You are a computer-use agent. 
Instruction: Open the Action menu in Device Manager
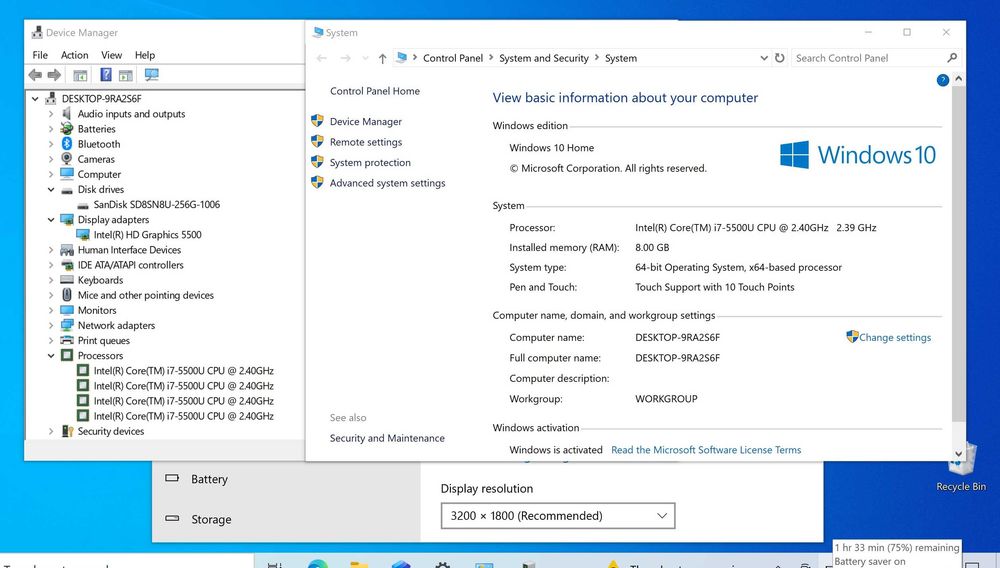click(x=75, y=55)
